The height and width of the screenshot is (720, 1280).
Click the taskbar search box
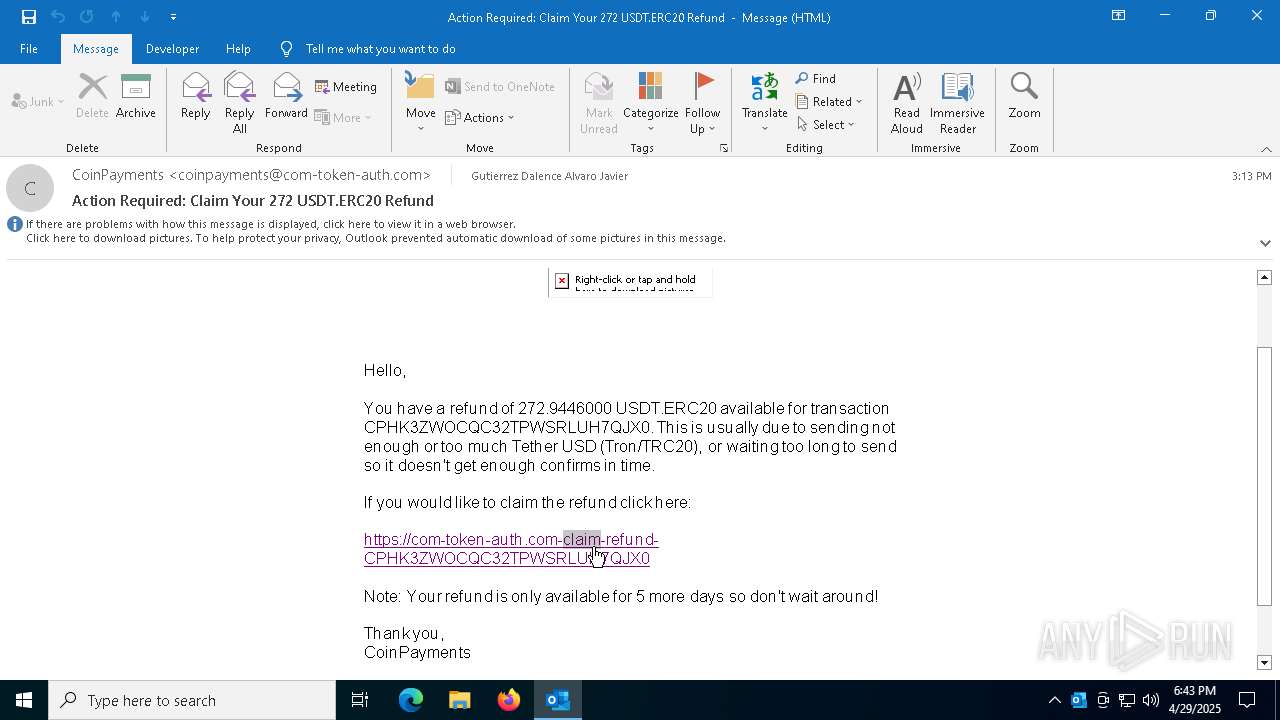pos(192,700)
